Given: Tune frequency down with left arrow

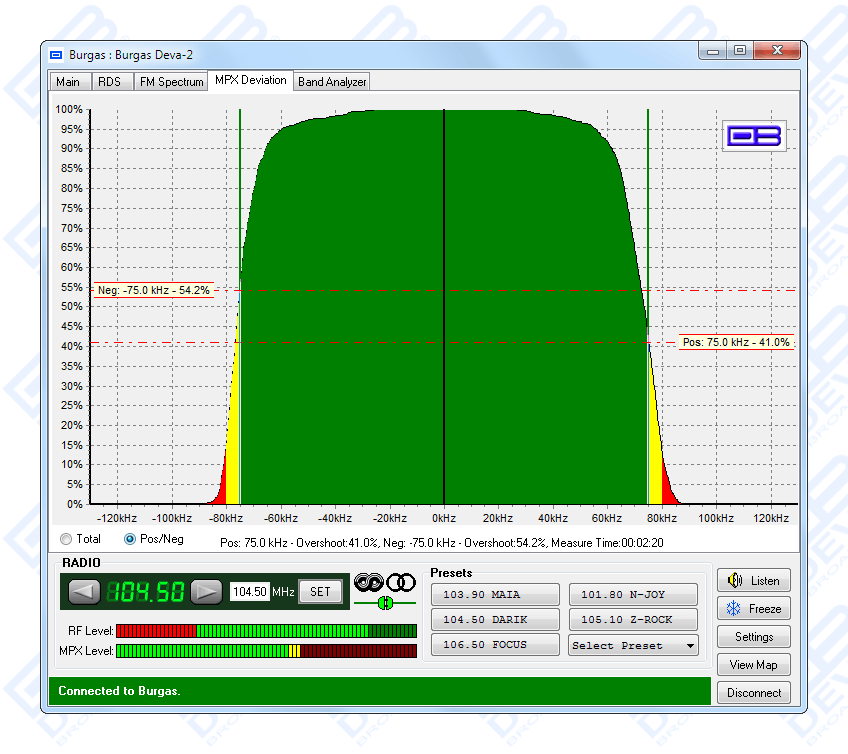Looking at the screenshot, I should coord(84,592).
